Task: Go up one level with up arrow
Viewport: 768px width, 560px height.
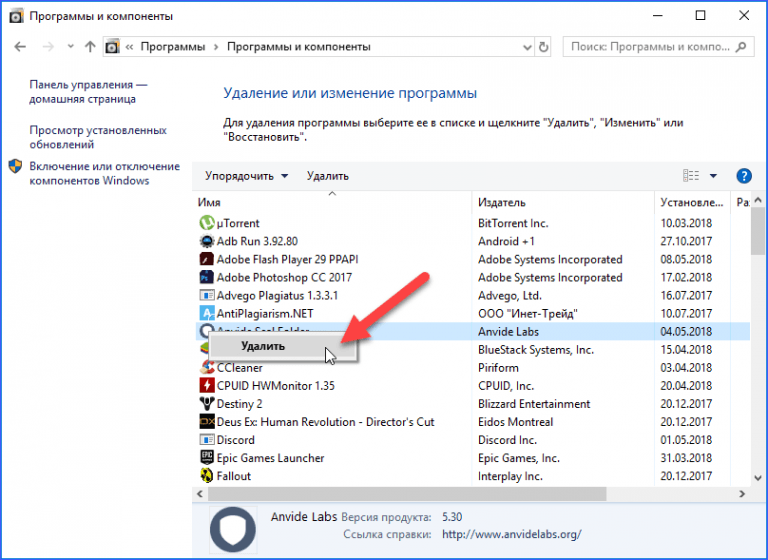Action: click(90, 47)
